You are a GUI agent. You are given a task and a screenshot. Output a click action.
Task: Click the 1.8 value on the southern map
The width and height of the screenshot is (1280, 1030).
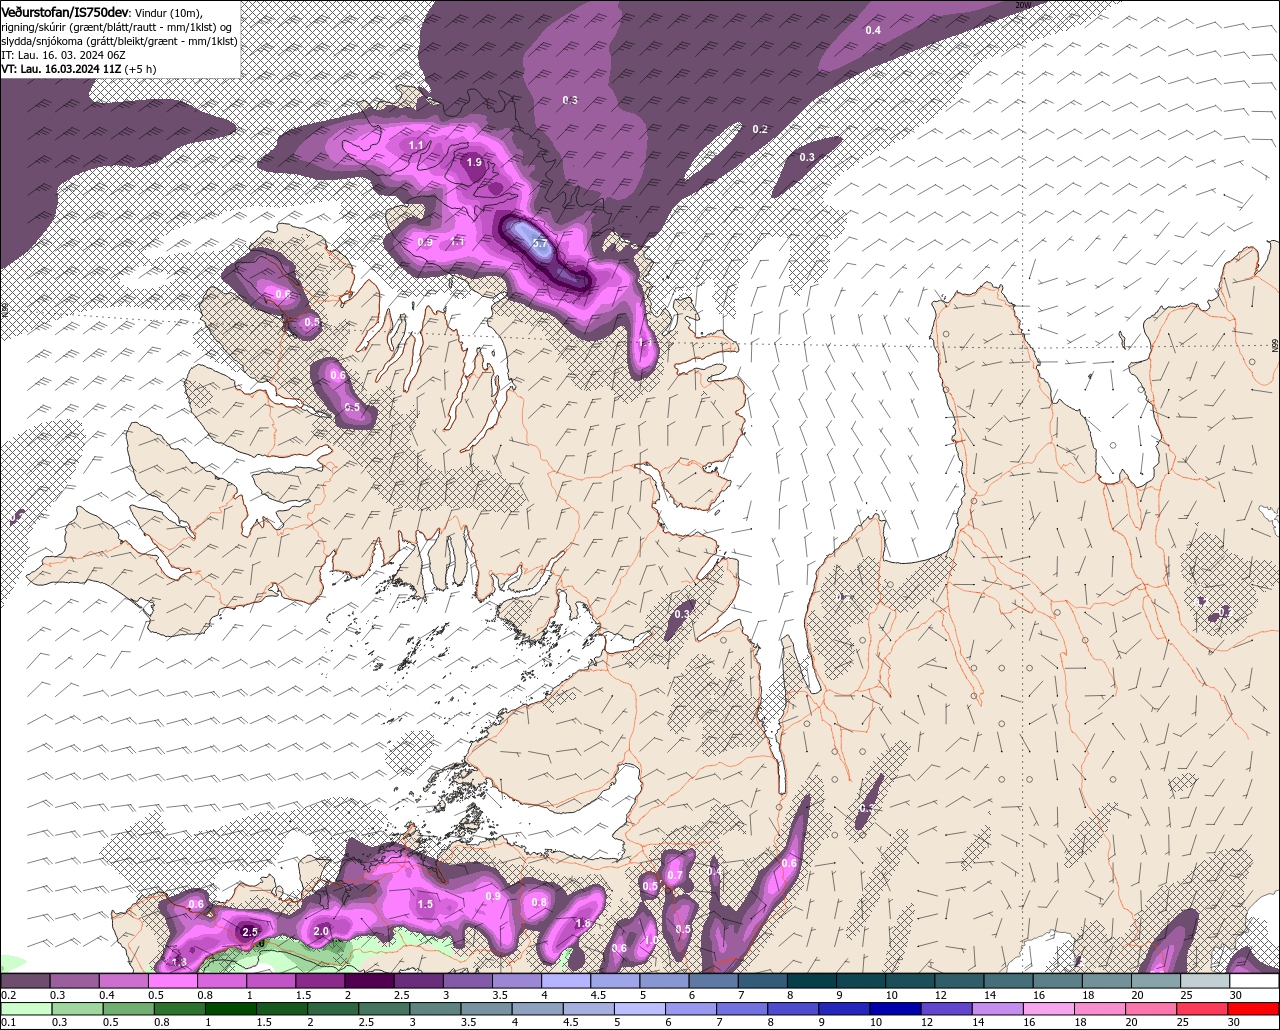coord(583,923)
